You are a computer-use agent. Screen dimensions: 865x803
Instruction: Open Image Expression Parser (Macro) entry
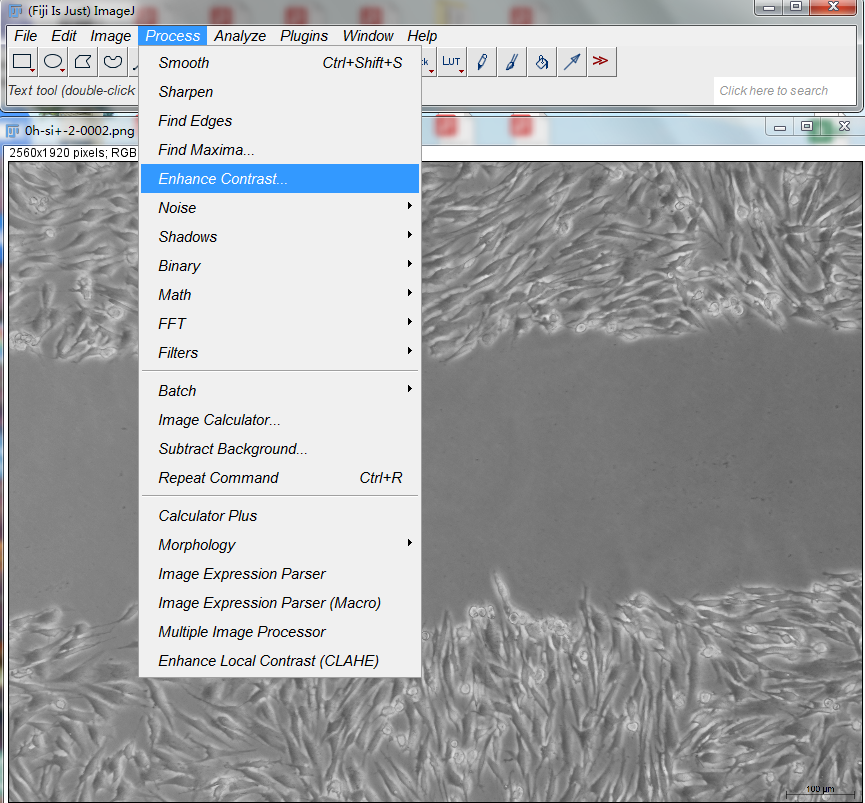280,603
